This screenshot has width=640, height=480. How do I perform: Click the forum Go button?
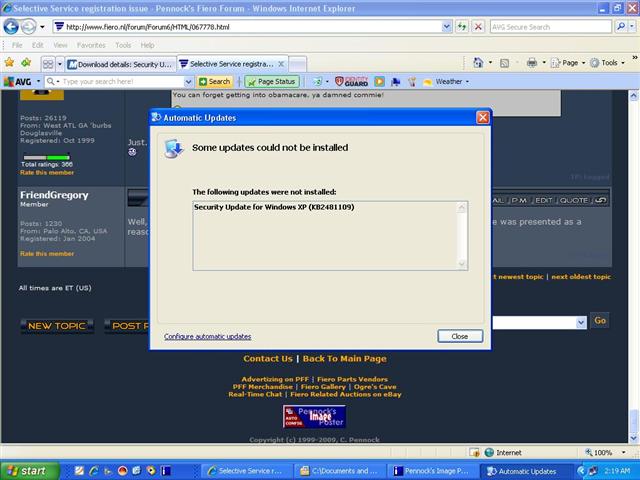(600, 320)
